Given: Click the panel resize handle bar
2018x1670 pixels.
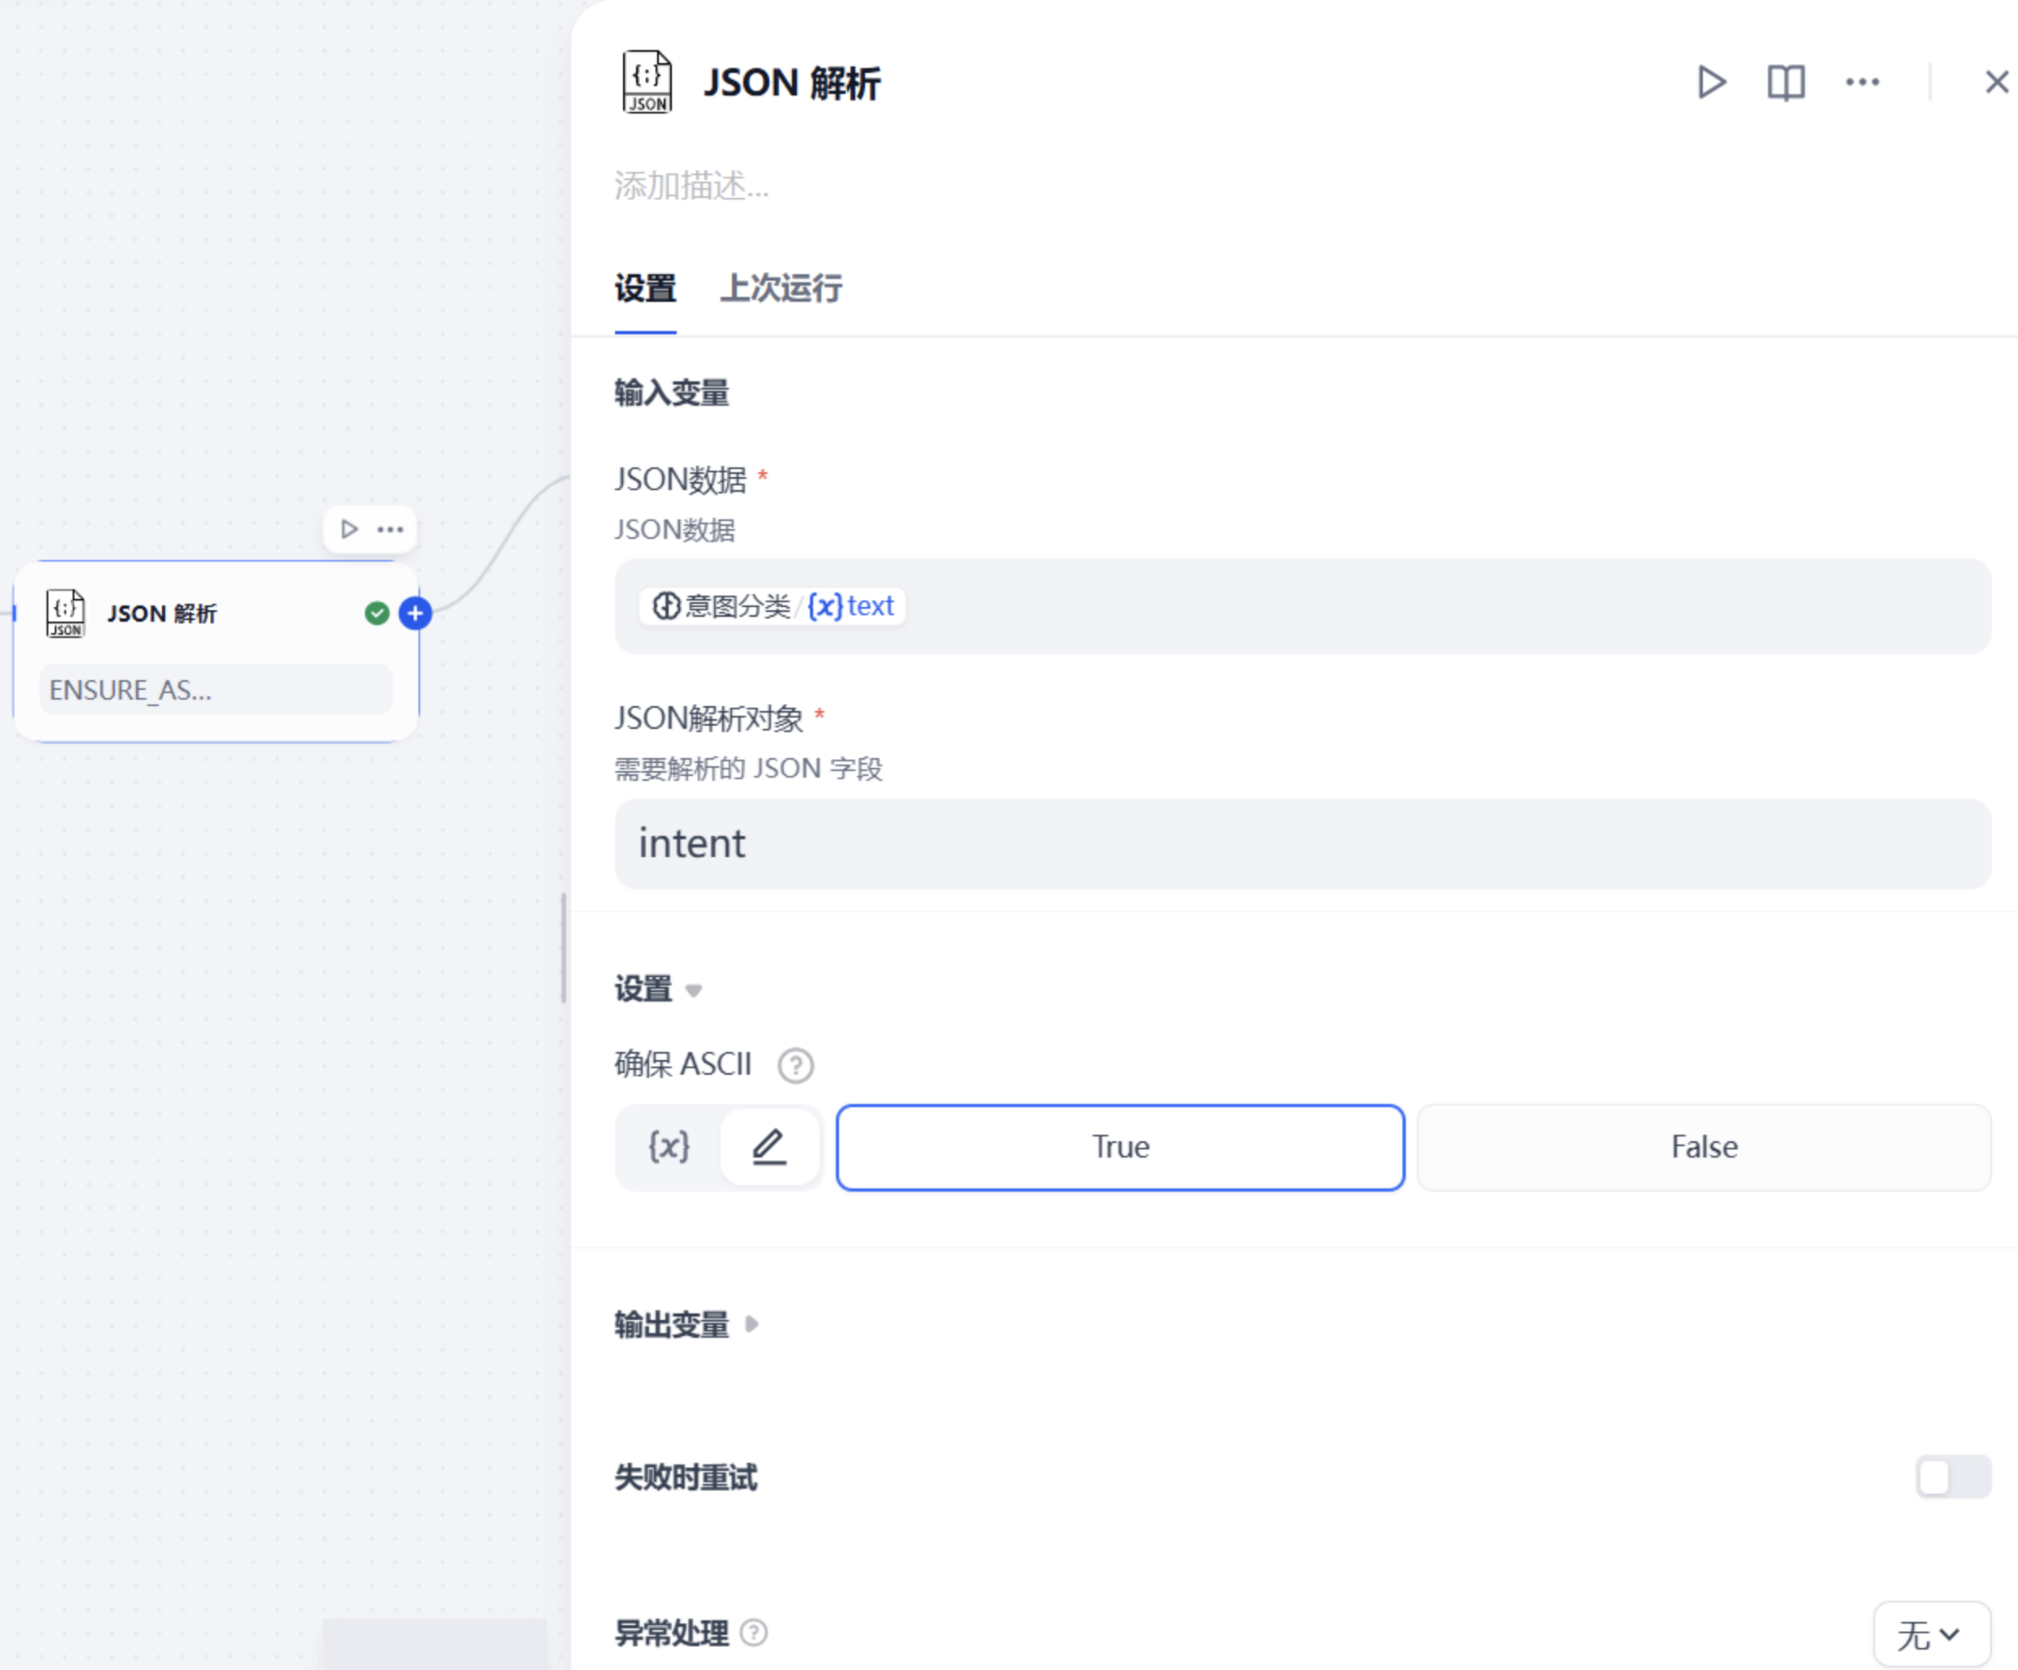Looking at the screenshot, I should click(x=564, y=947).
